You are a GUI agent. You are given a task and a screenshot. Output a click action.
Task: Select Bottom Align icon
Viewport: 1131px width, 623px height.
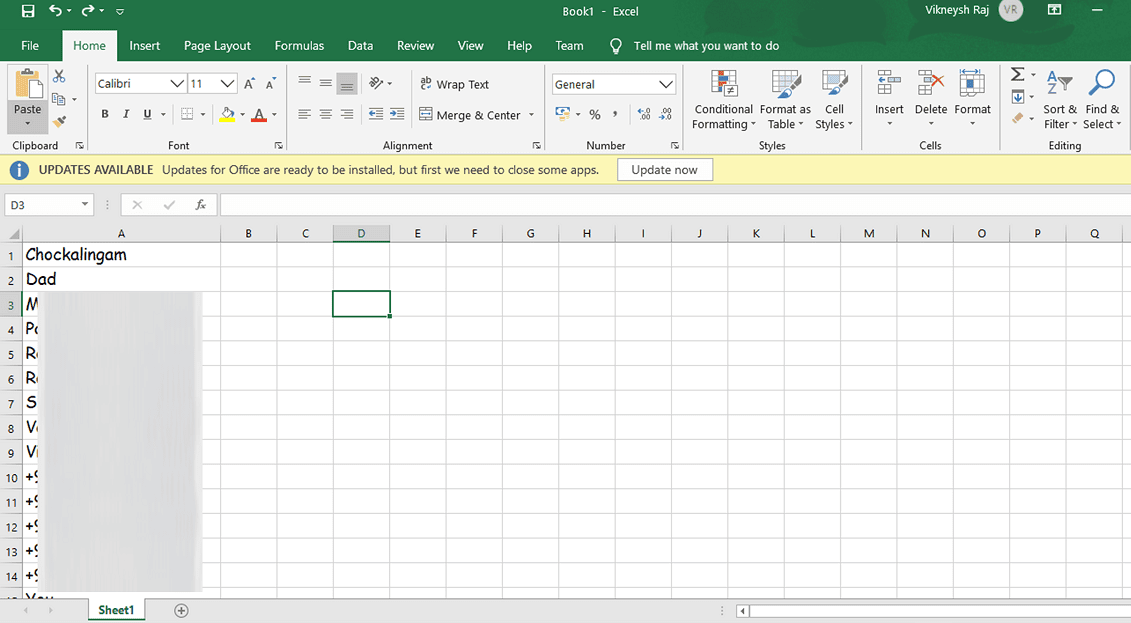click(x=347, y=84)
